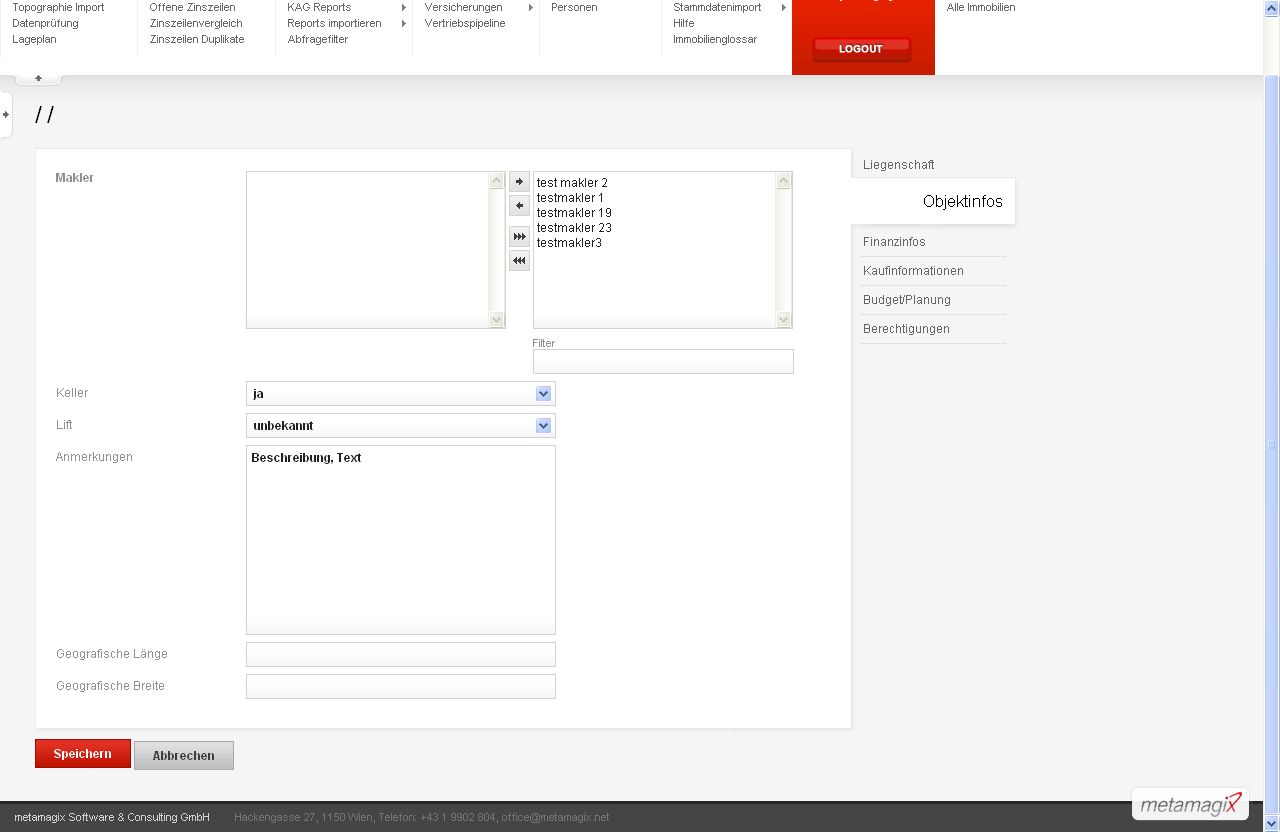The height and width of the screenshot is (832, 1280).
Task: Open the Berechtigungen tab
Action: pyautogui.click(x=906, y=329)
